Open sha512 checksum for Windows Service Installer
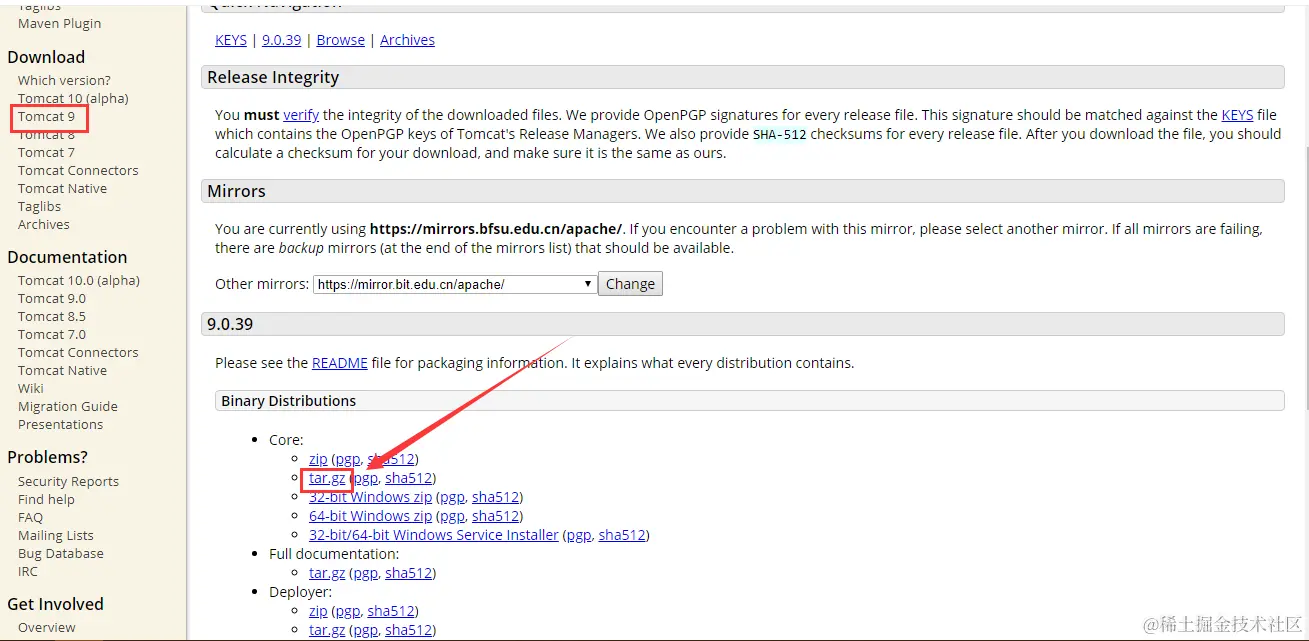 (x=622, y=535)
